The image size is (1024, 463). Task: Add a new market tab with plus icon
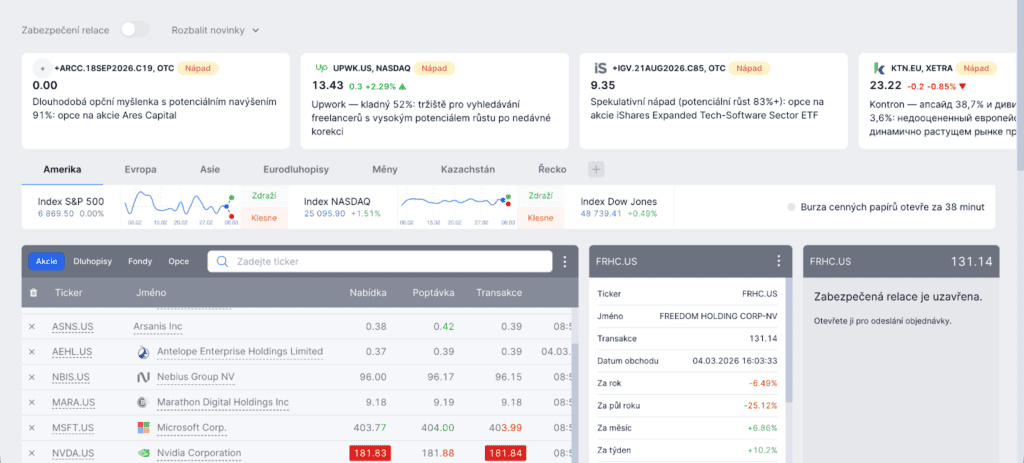[596, 170]
